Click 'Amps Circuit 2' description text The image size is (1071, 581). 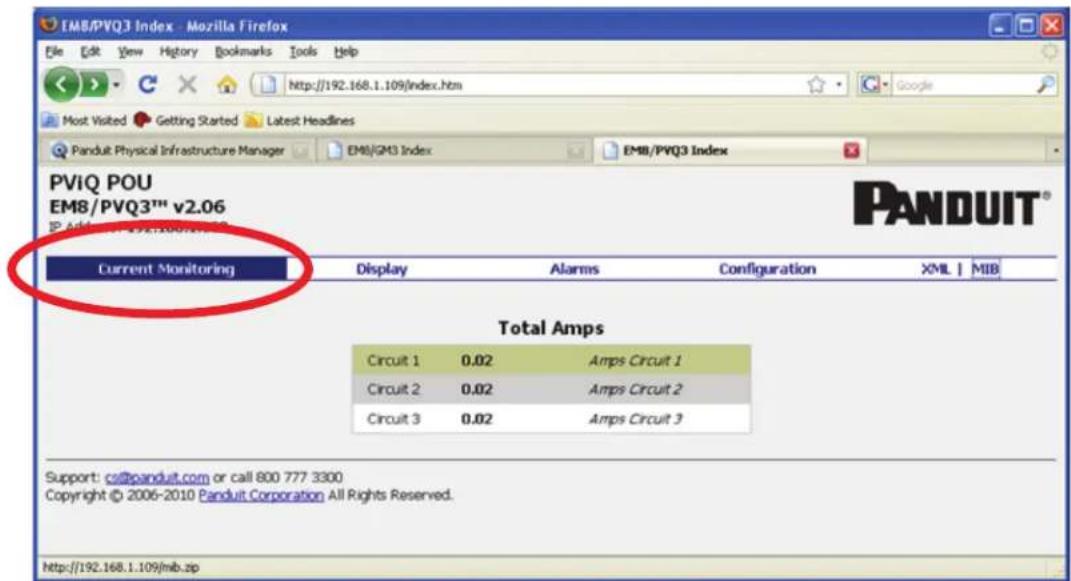coord(635,389)
